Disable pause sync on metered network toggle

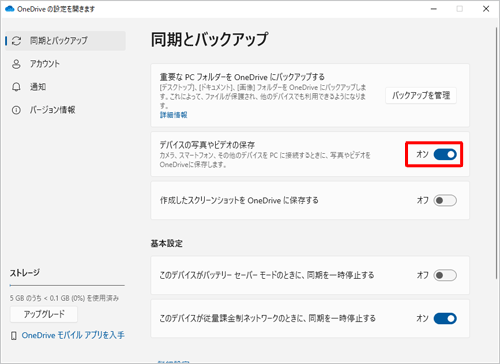tap(445, 319)
